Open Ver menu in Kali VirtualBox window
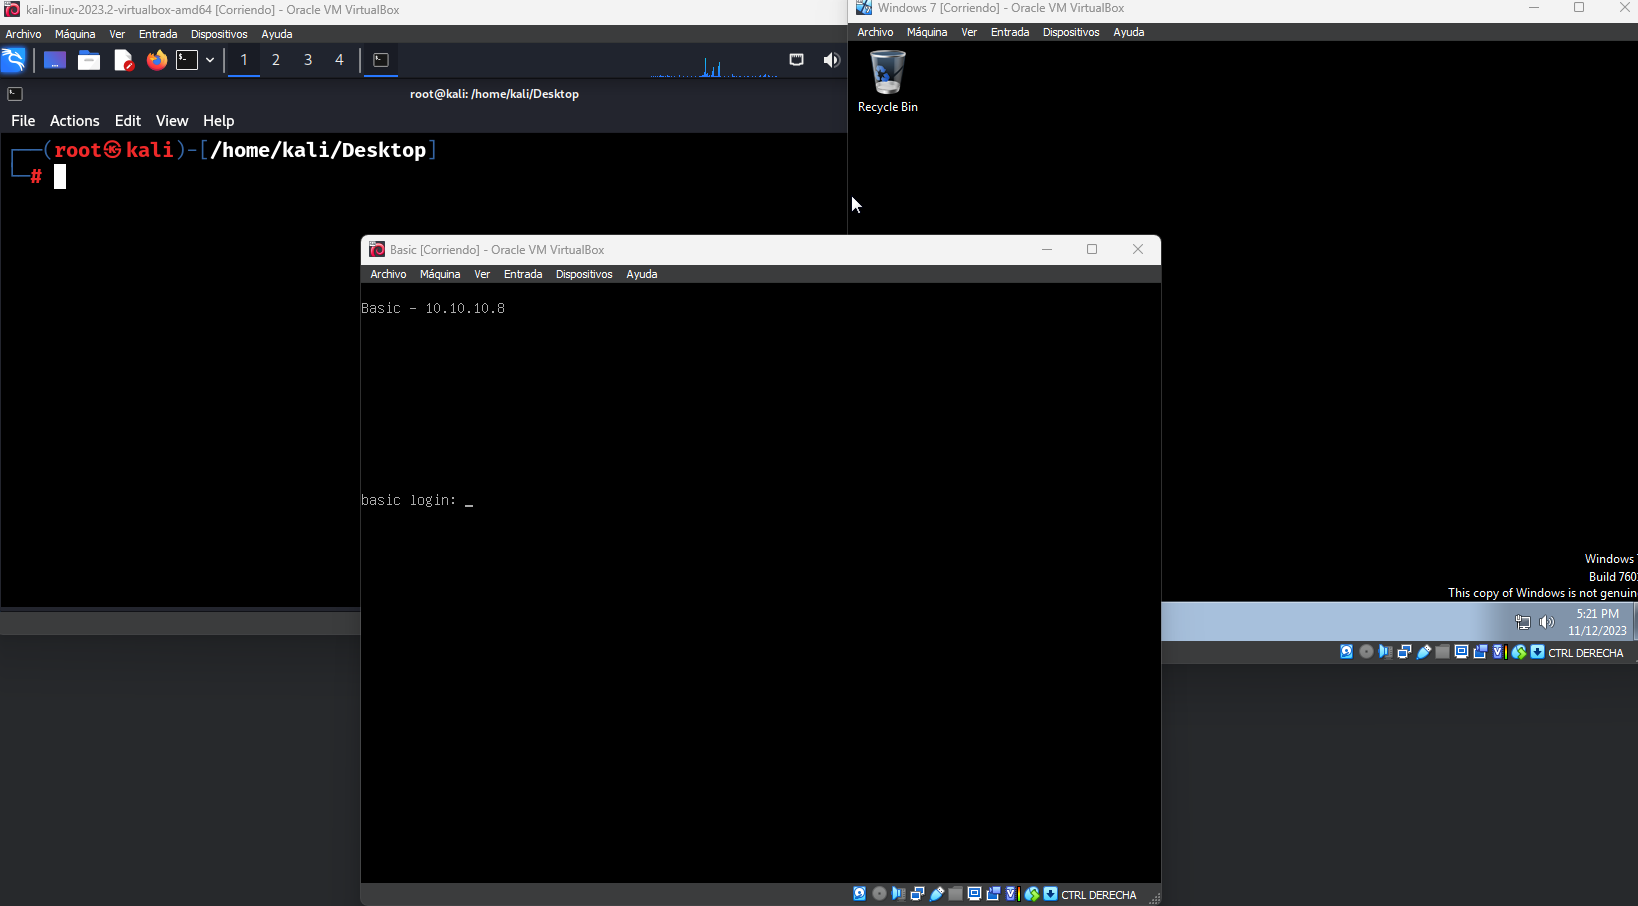 (117, 34)
